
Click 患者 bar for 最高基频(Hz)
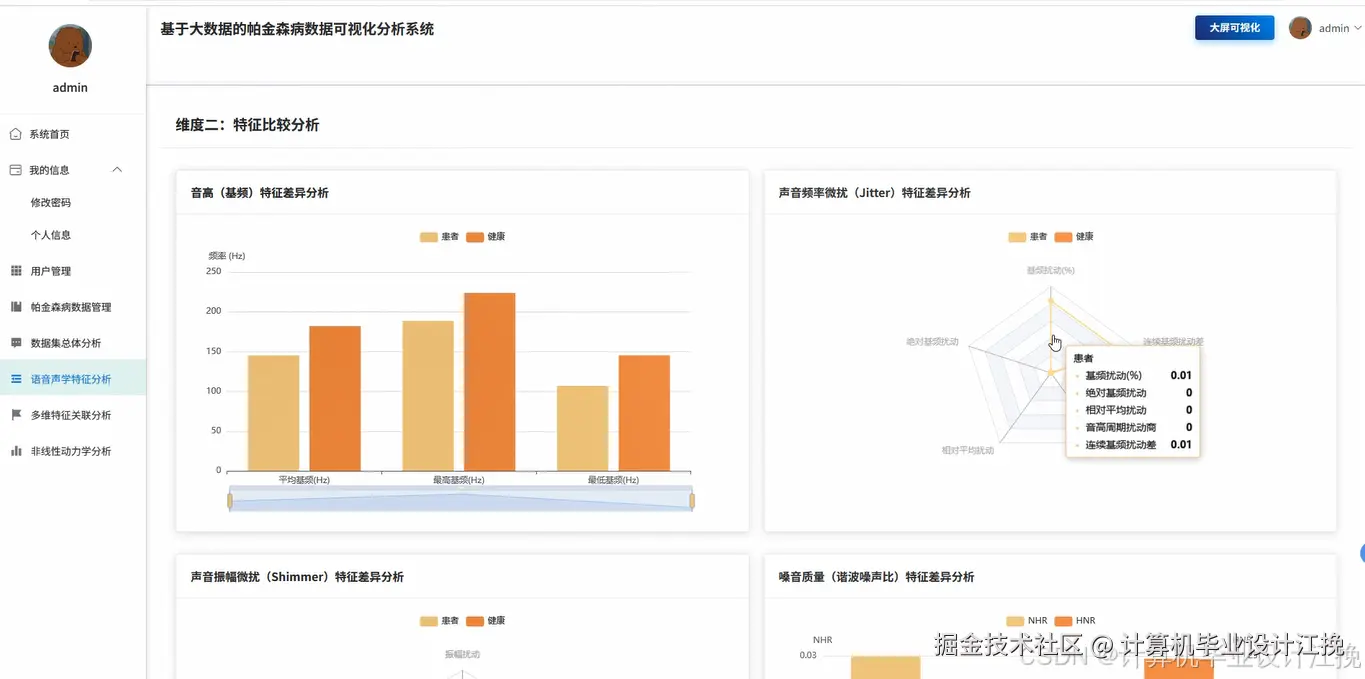(x=428, y=396)
